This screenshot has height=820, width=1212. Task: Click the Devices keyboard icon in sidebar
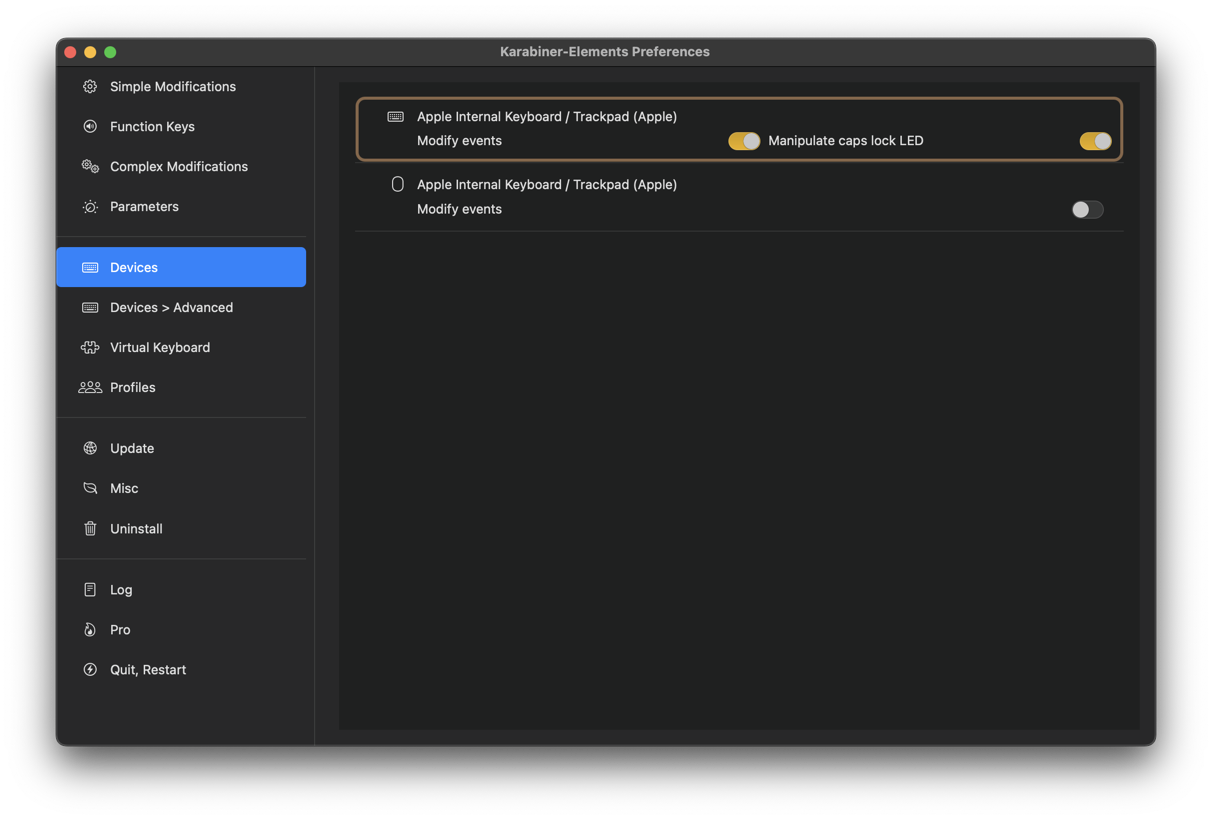[x=90, y=268]
